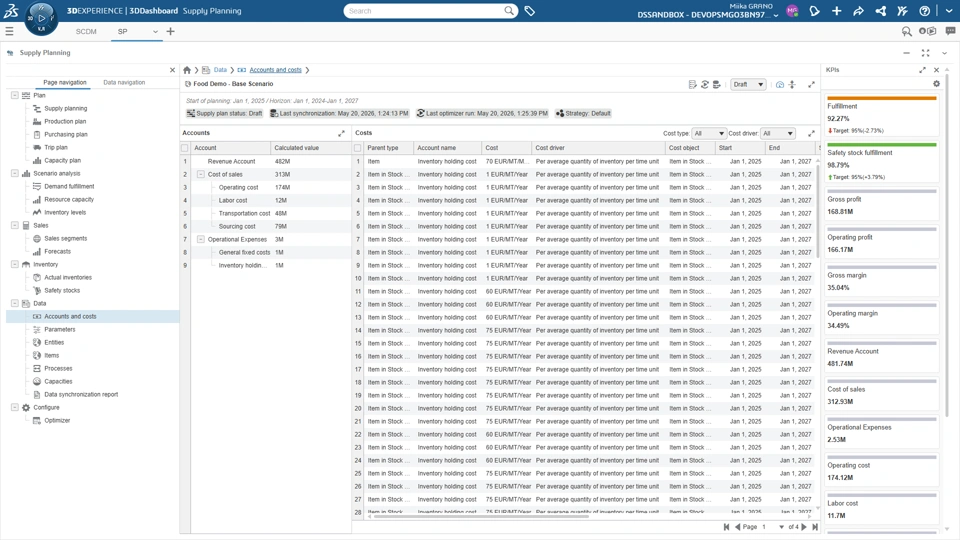Click the synchronize data icon in scenario toolbar
This screenshot has height=540, width=960.
pos(705,84)
